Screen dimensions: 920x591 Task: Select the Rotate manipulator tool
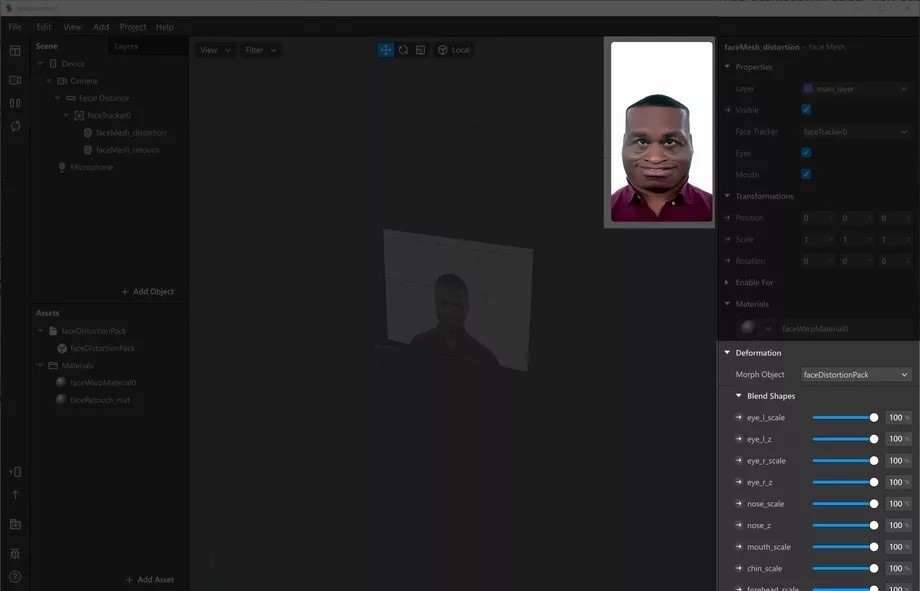coord(403,50)
